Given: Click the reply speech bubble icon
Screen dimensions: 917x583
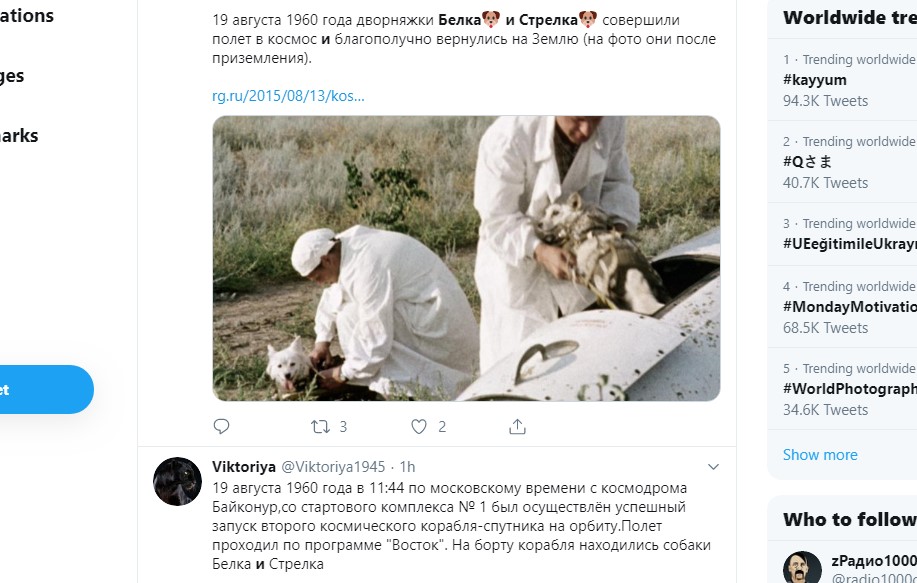Looking at the screenshot, I should pos(221,426).
